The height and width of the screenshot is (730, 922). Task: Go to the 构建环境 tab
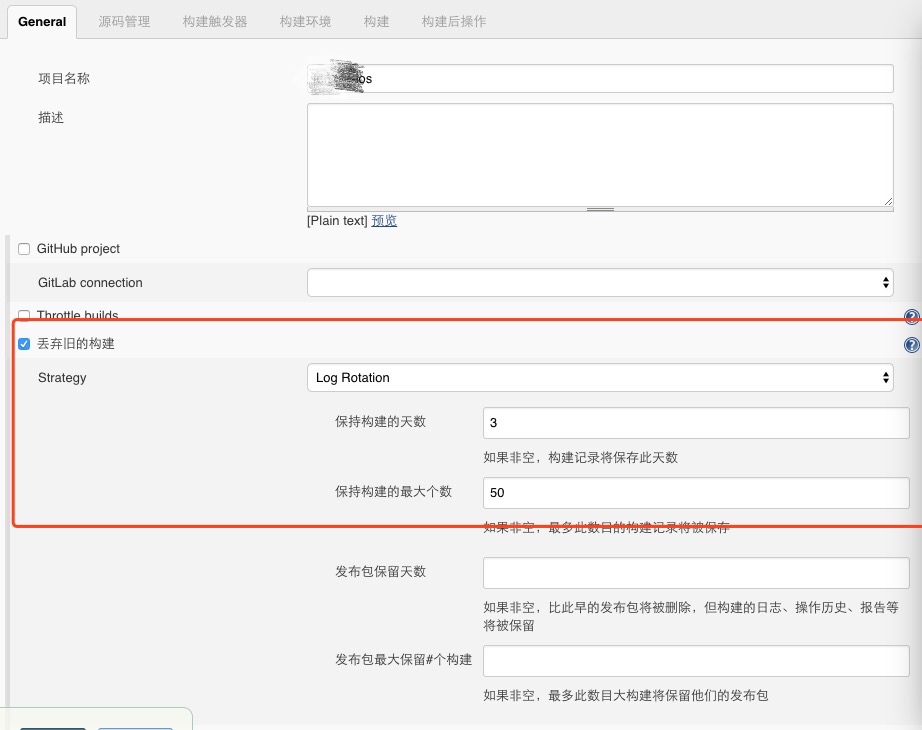305,22
